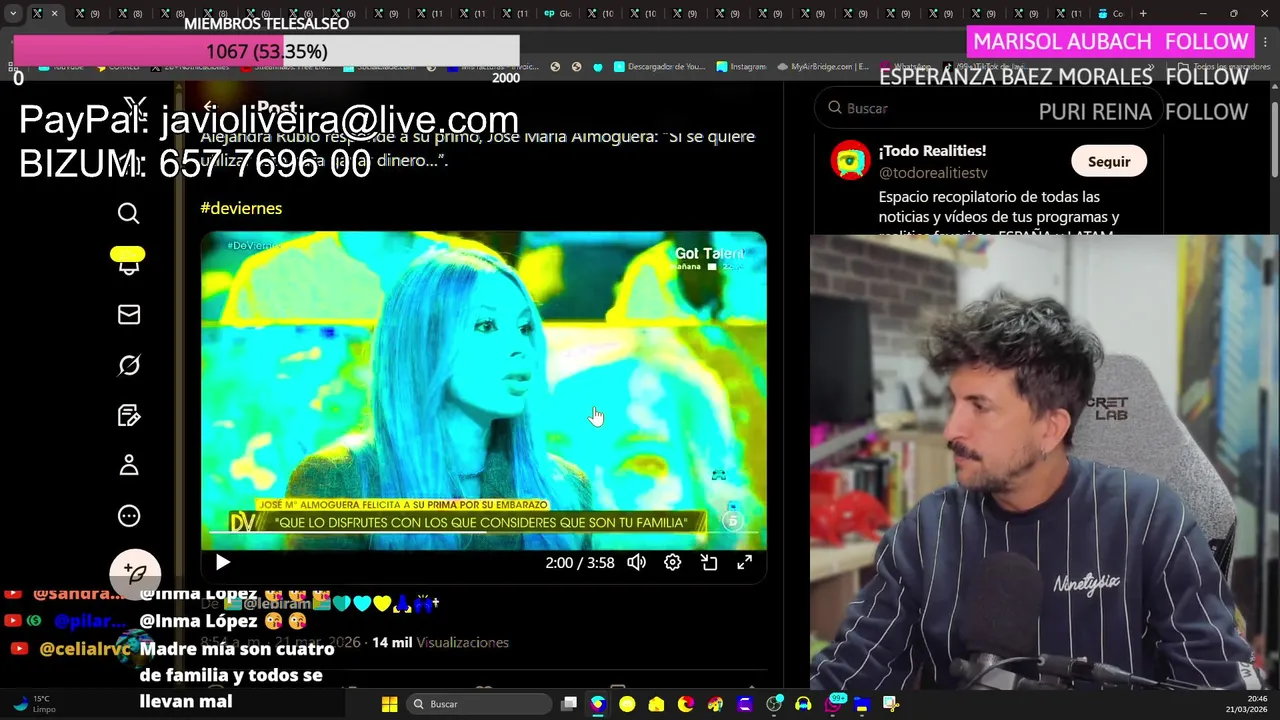Screen dimensions: 1280x720
Task: Open the MyAirBridge.com bookmark
Action: tap(822, 67)
